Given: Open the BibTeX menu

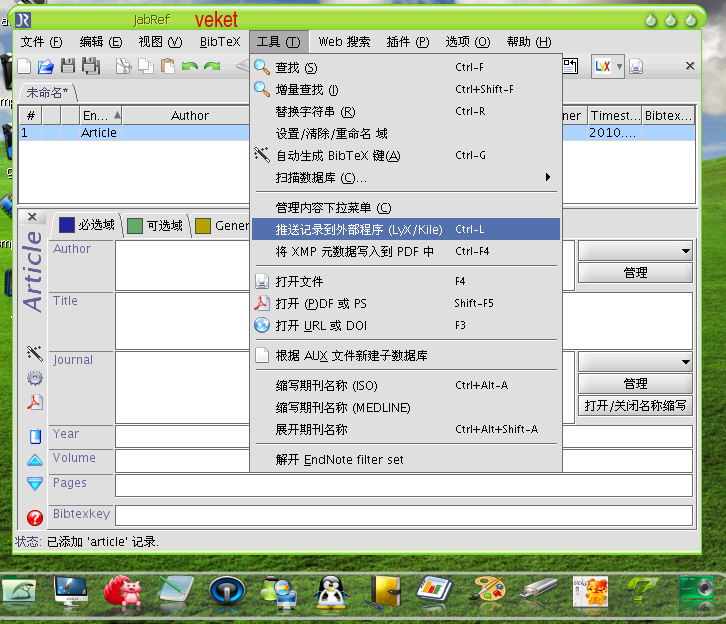Looking at the screenshot, I should pos(220,42).
